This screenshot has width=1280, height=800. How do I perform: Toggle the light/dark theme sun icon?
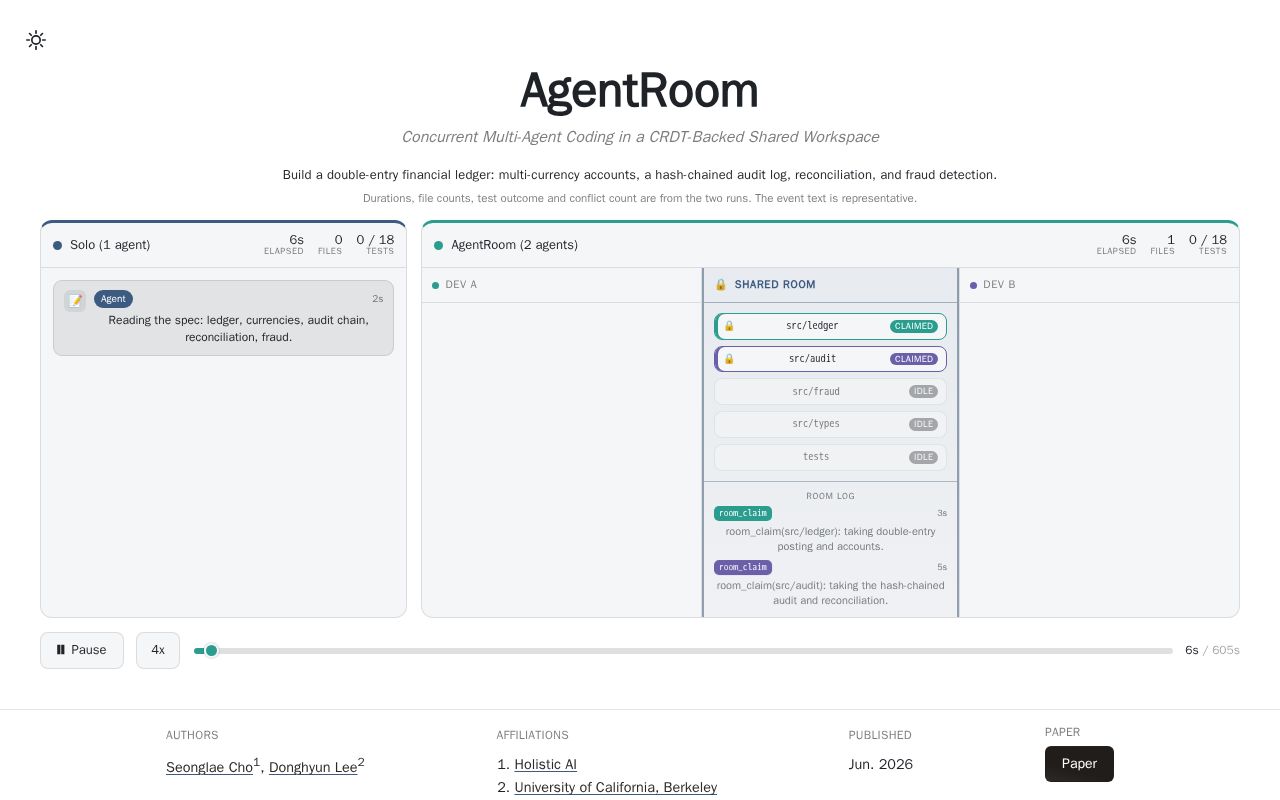pyautogui.click(x=36, y=40)
